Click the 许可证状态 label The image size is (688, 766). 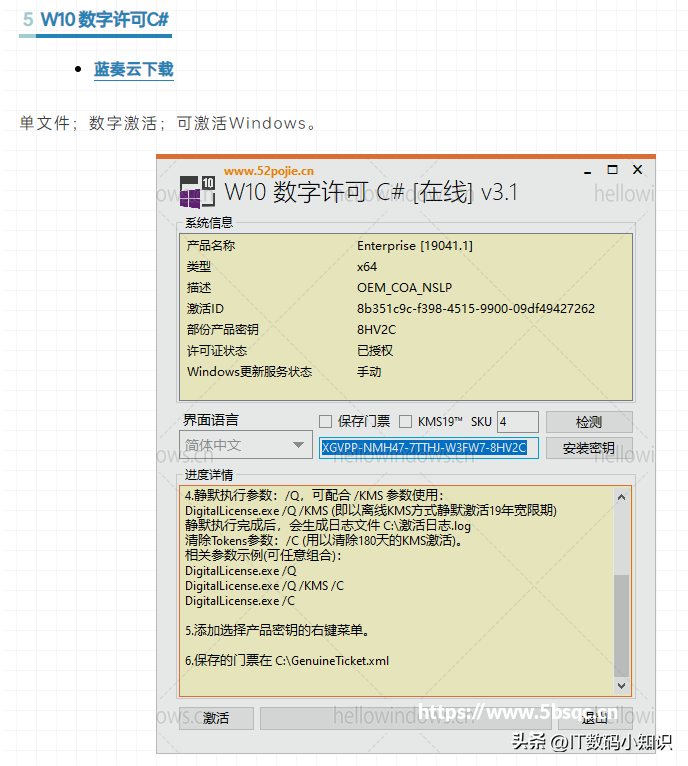[217, 351]
